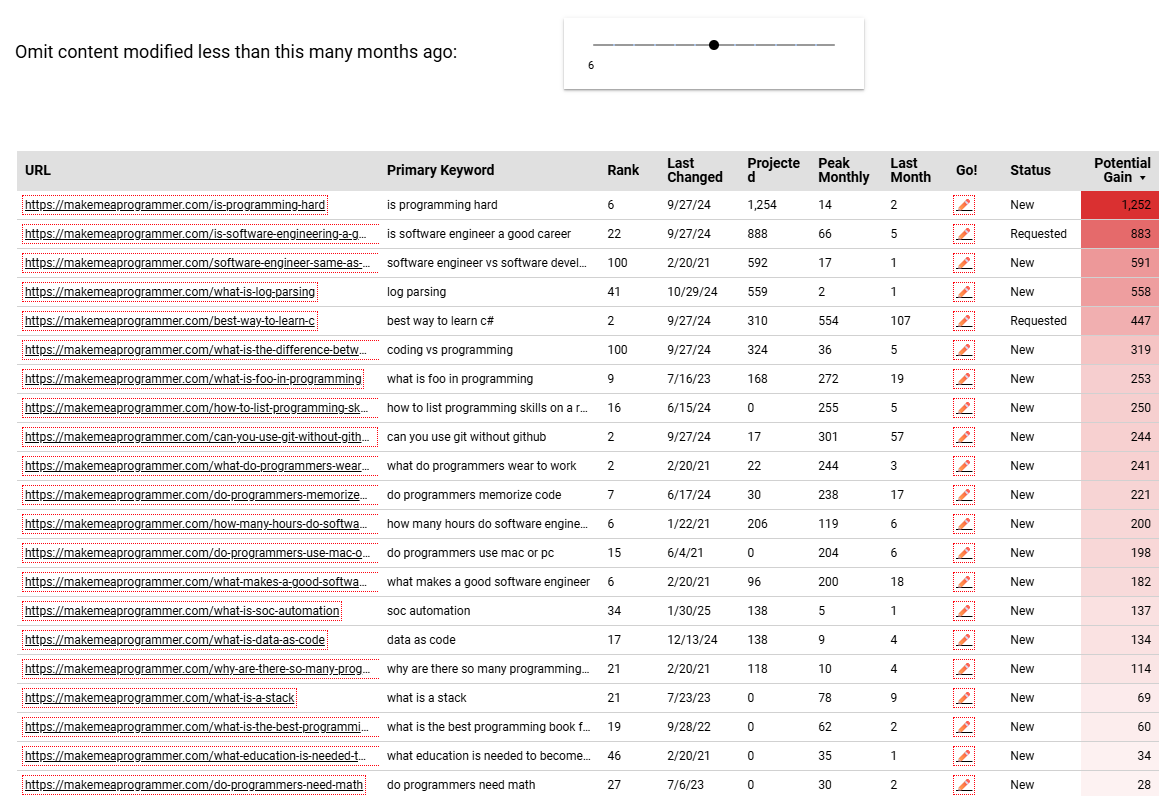Click the Potential Gain sort arrow

[1143, 178]
